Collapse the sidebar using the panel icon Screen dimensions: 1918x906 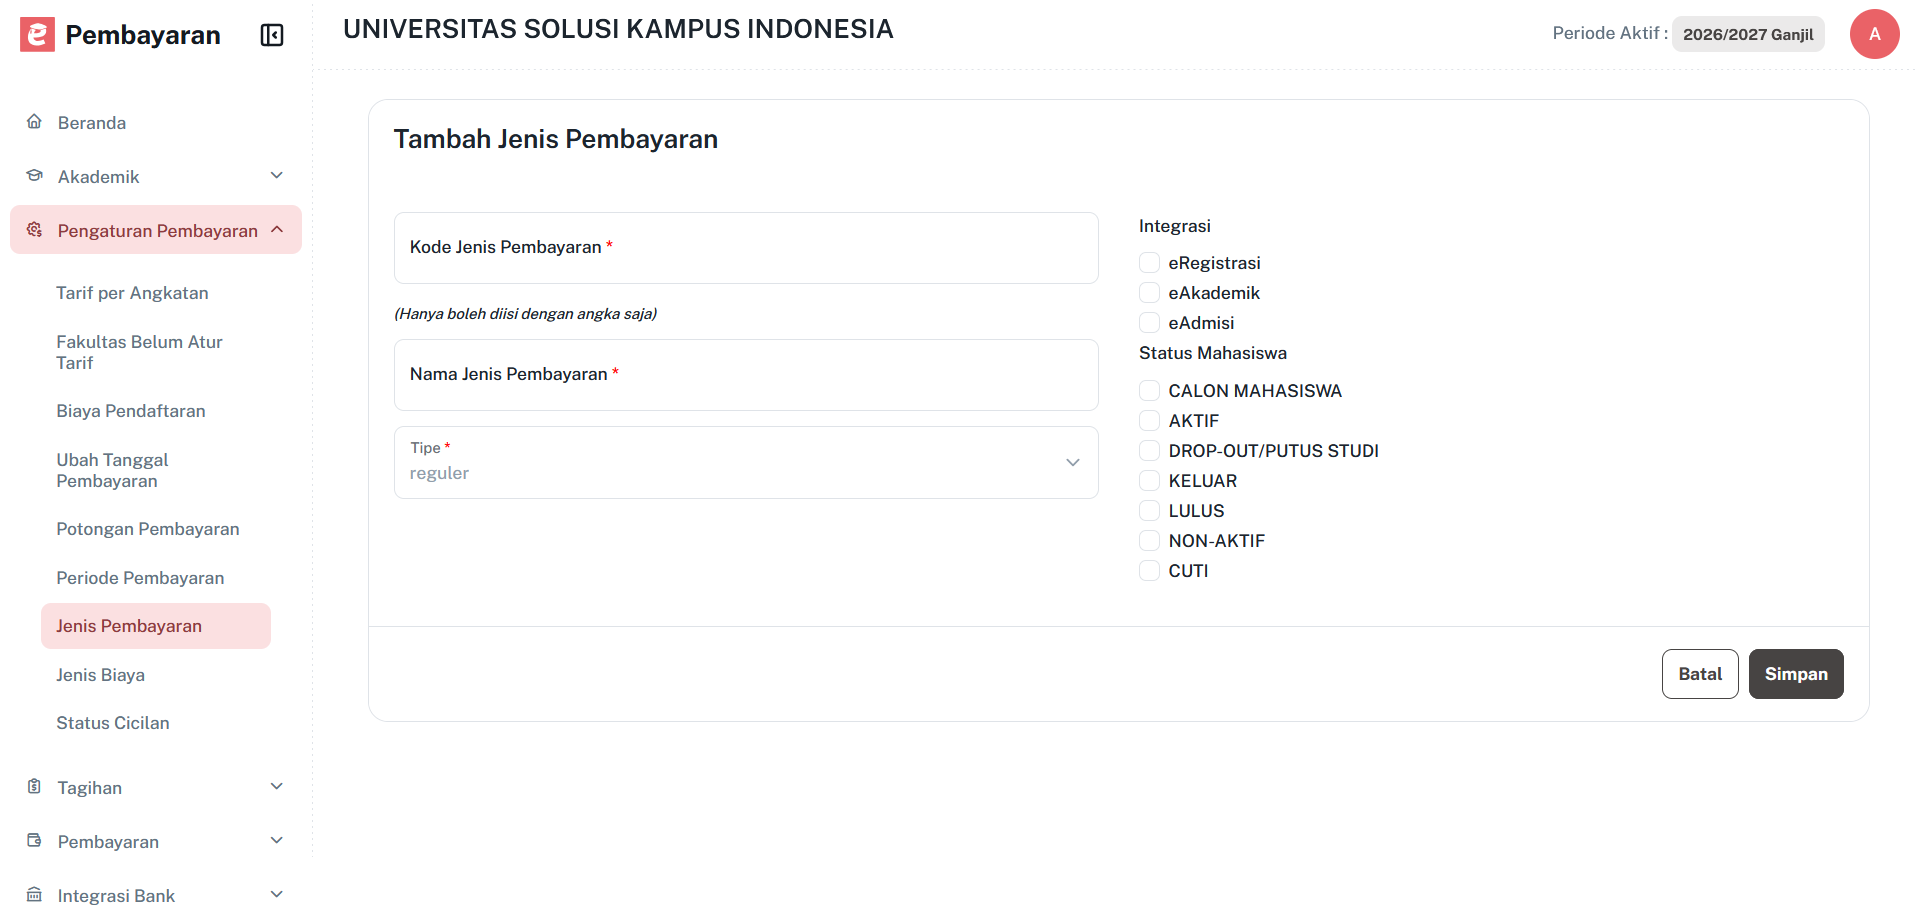coord(270,34)
